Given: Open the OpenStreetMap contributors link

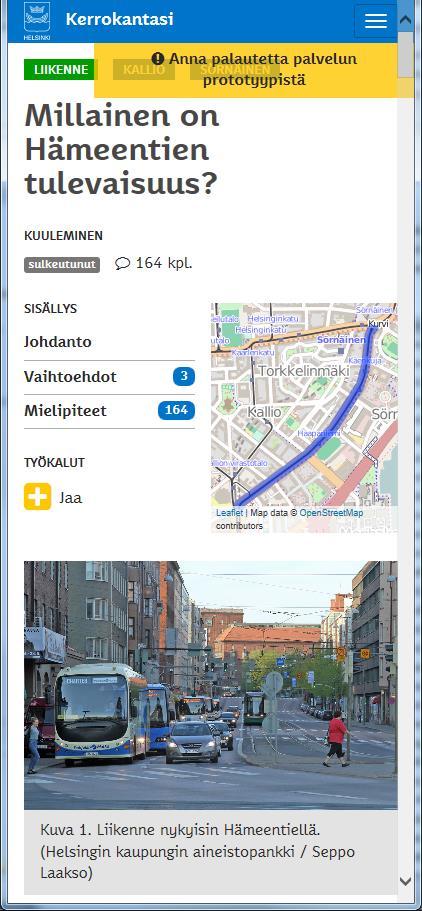Looking at the screenshot, I should [x=331, y=513].
